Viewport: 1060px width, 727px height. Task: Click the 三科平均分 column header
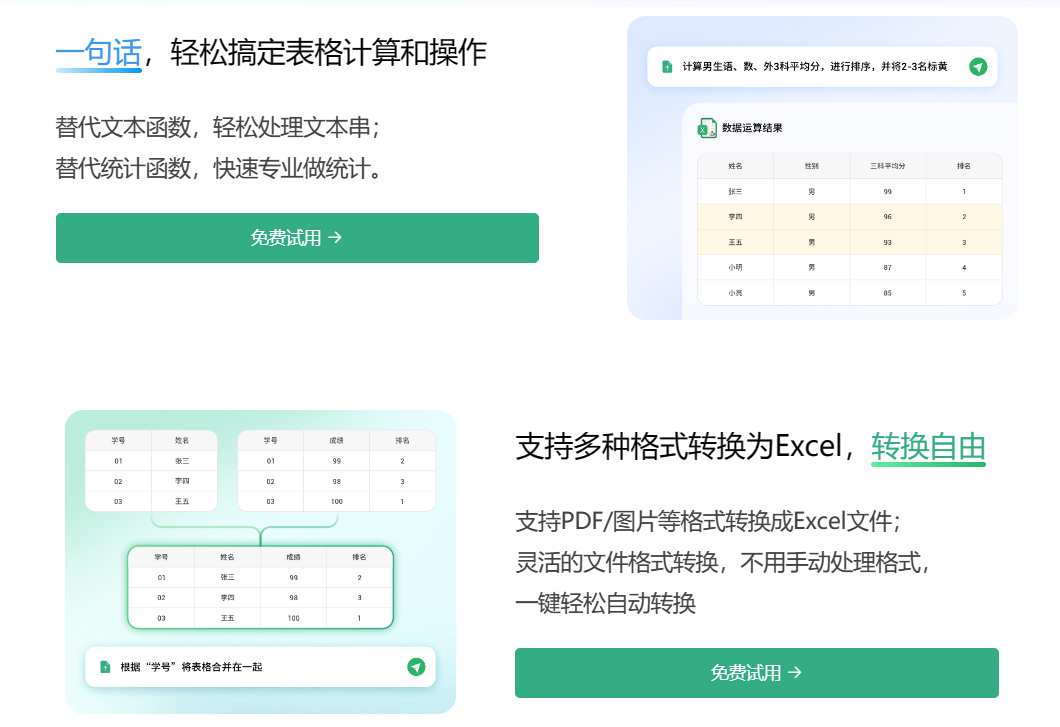pyautogui.click(x=888, y=166)
